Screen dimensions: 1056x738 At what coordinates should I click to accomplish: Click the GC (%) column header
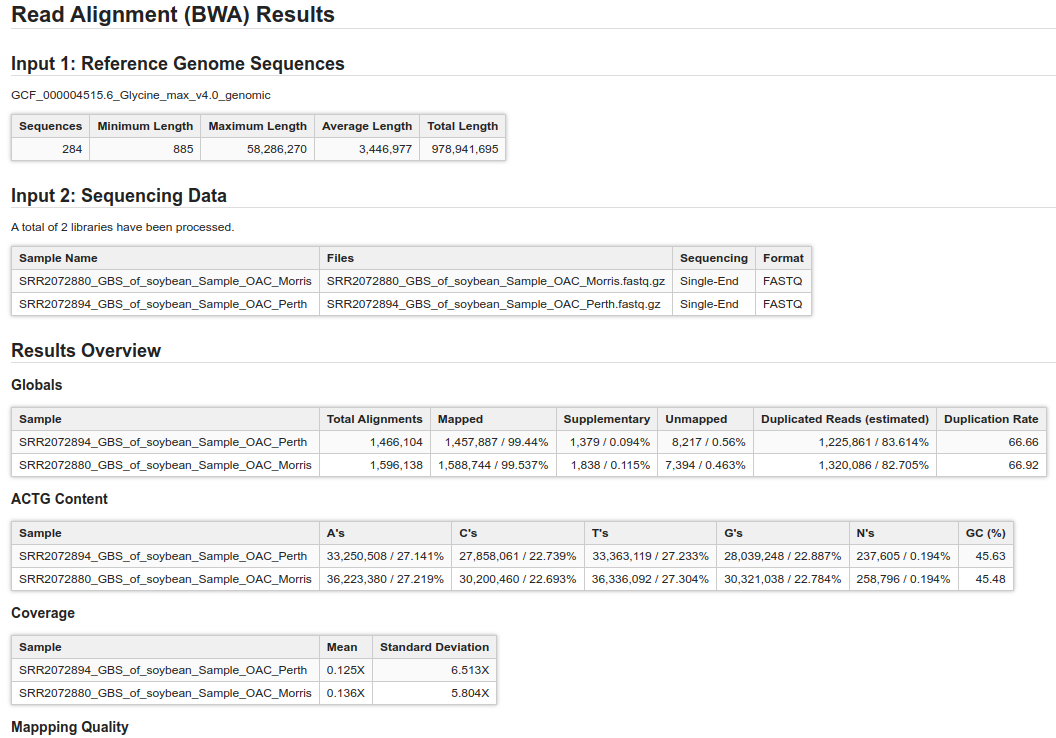tap(986, 533)
